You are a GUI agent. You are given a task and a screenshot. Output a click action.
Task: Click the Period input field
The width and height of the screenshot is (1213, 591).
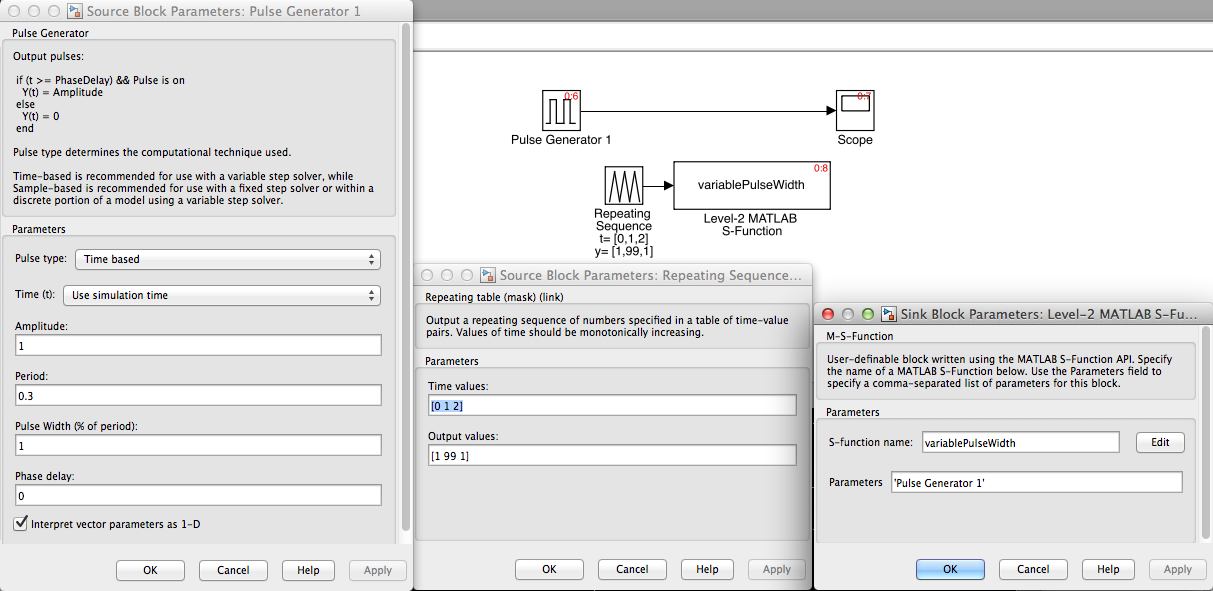[x=198, y=395]
